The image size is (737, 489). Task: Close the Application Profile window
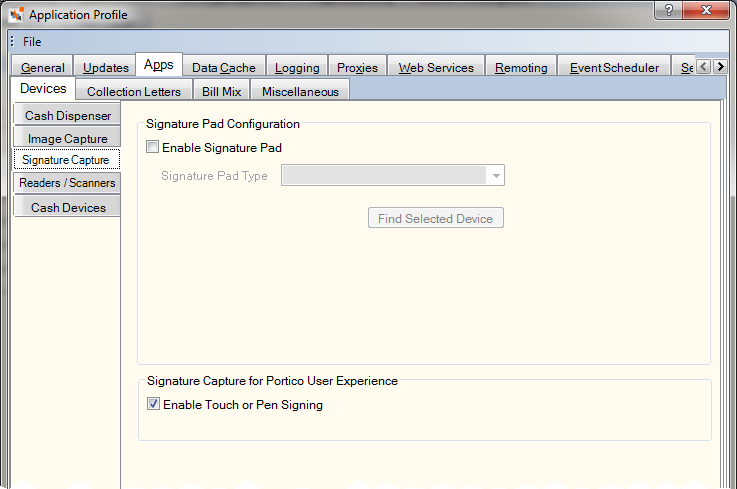click(706, 10)
